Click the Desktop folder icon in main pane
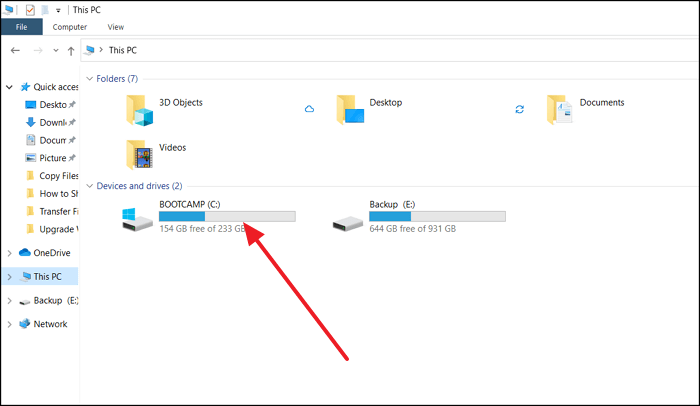This screenshot has height=406, width=700. pos(350,109)
